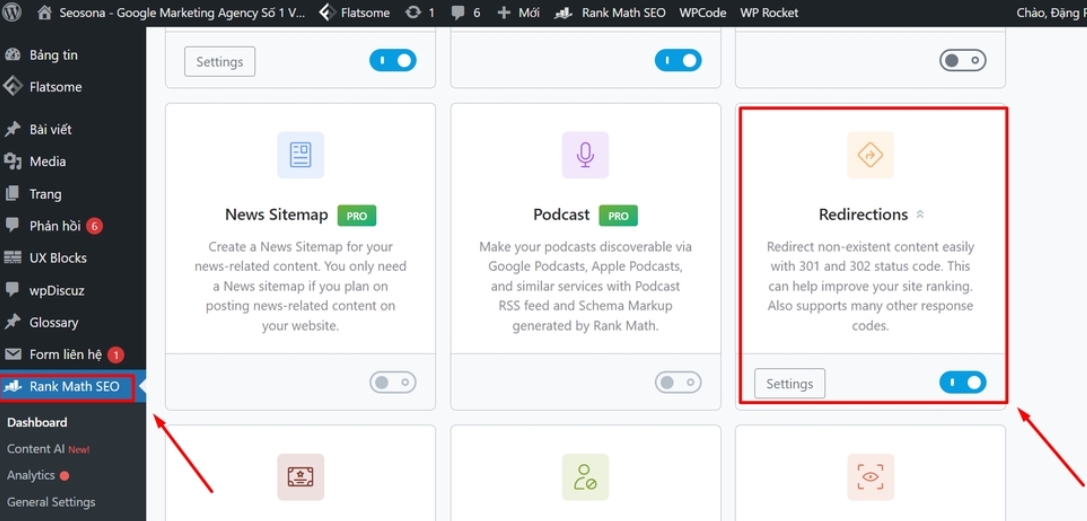The width and height of the screenshot is (1087, 521).
Task: Open Rank Math Dashboard submenu
Action: 37,423
